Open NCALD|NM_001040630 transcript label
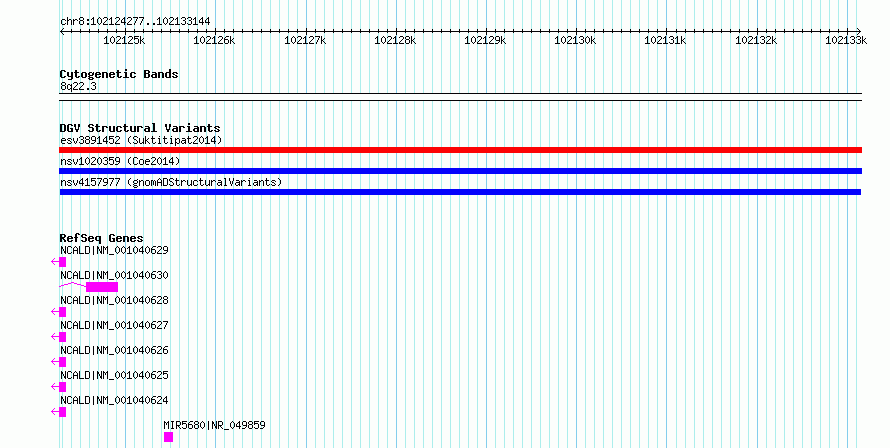 [x=114, y=275]
